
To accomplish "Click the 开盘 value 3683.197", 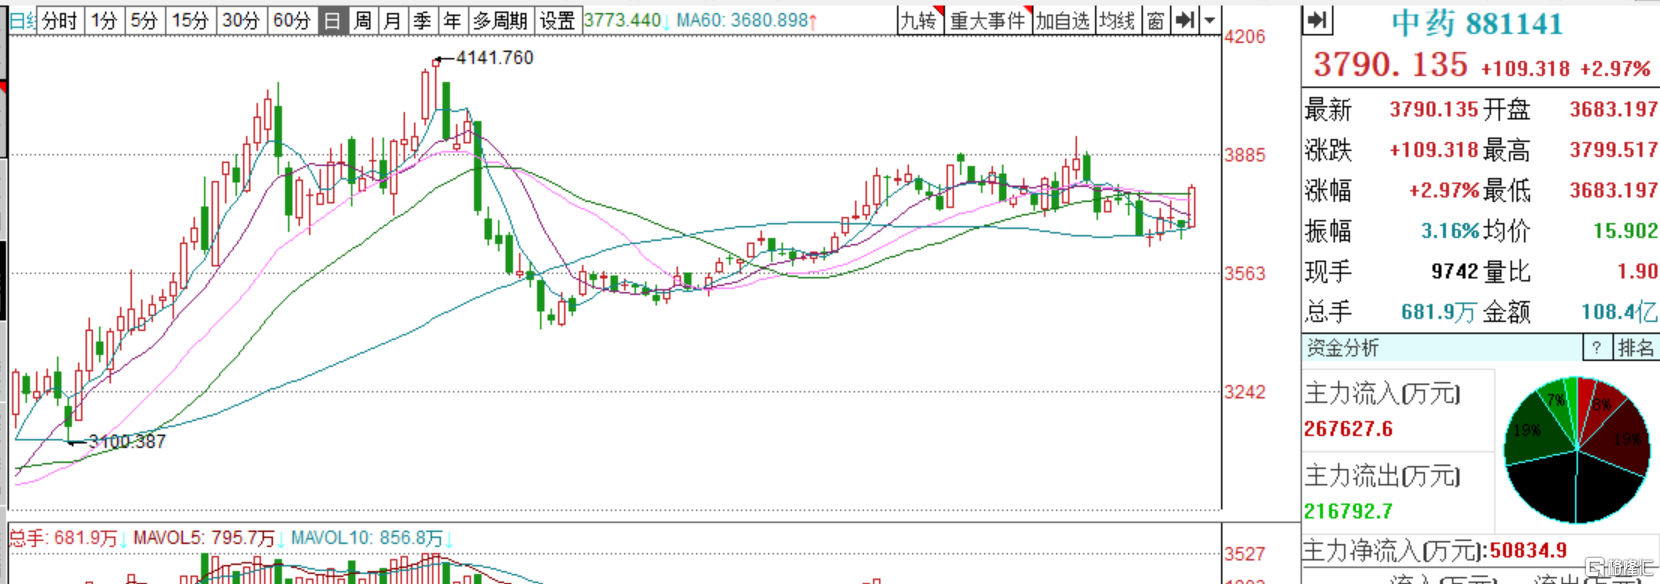I will coord(1614,109).
